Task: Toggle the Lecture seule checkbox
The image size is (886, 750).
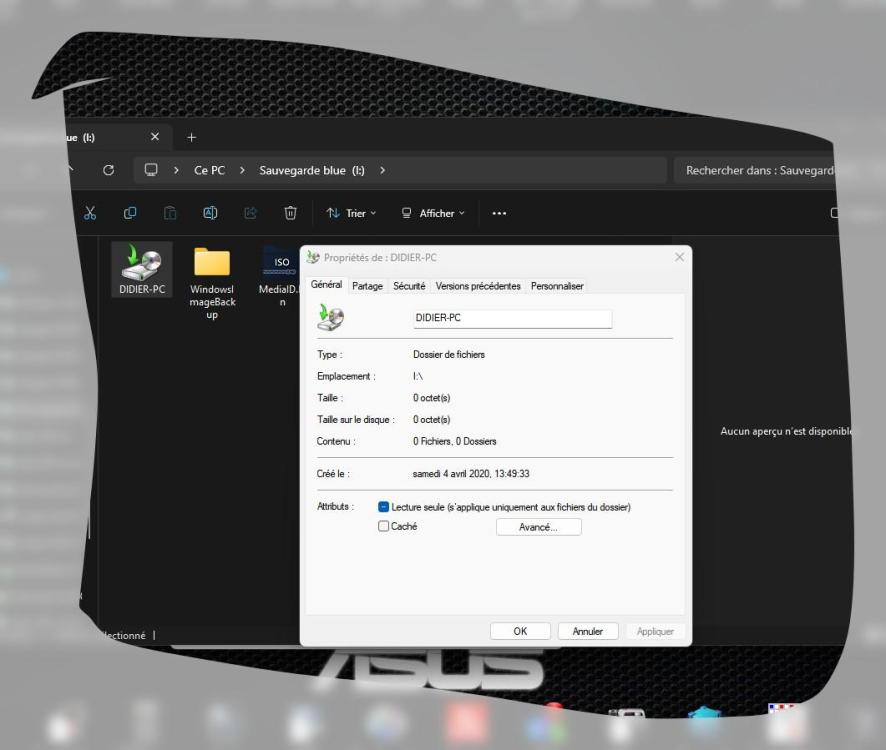Action: coord(384,507)
